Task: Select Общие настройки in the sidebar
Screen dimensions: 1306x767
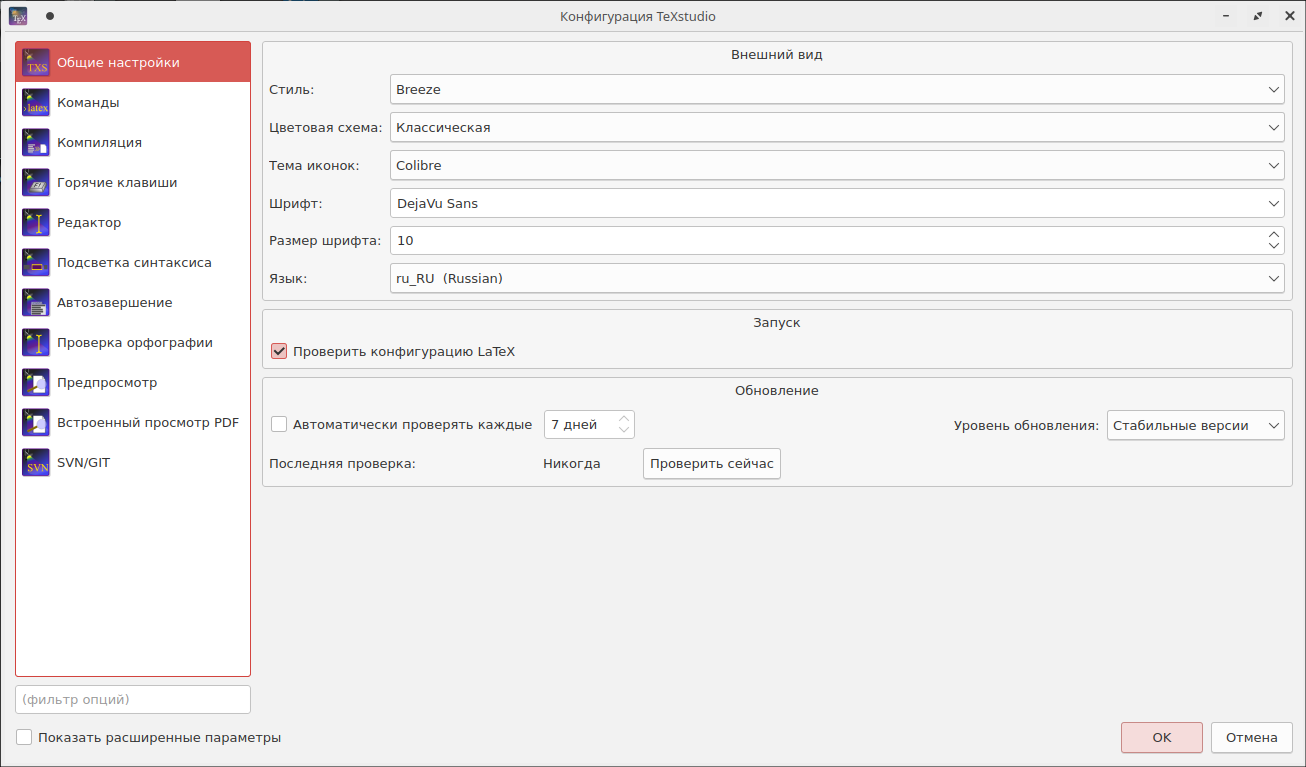Action: tap(133, 62)
